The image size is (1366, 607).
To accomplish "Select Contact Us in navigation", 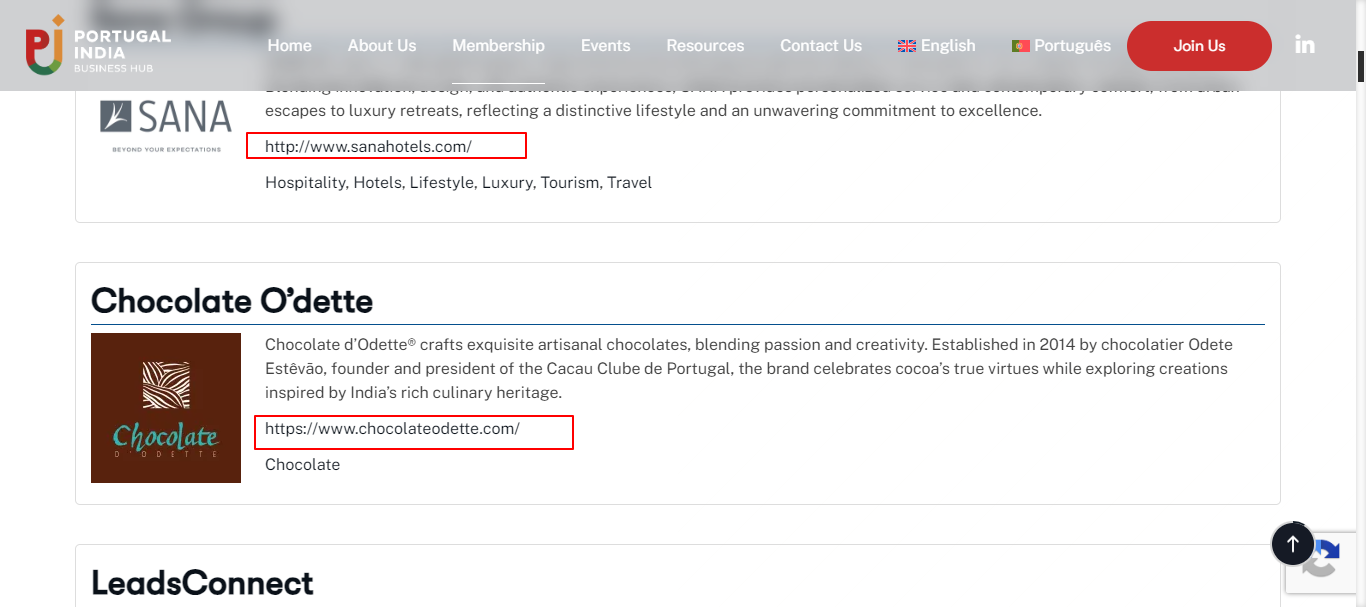I will tap(820, 46).
